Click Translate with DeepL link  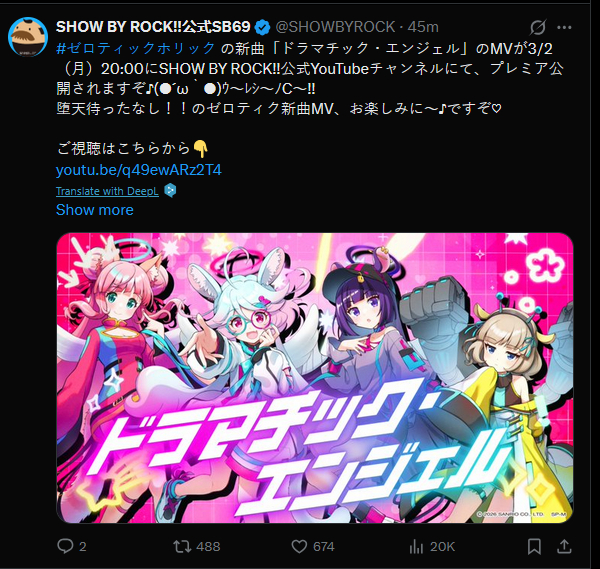click(107, 191)
